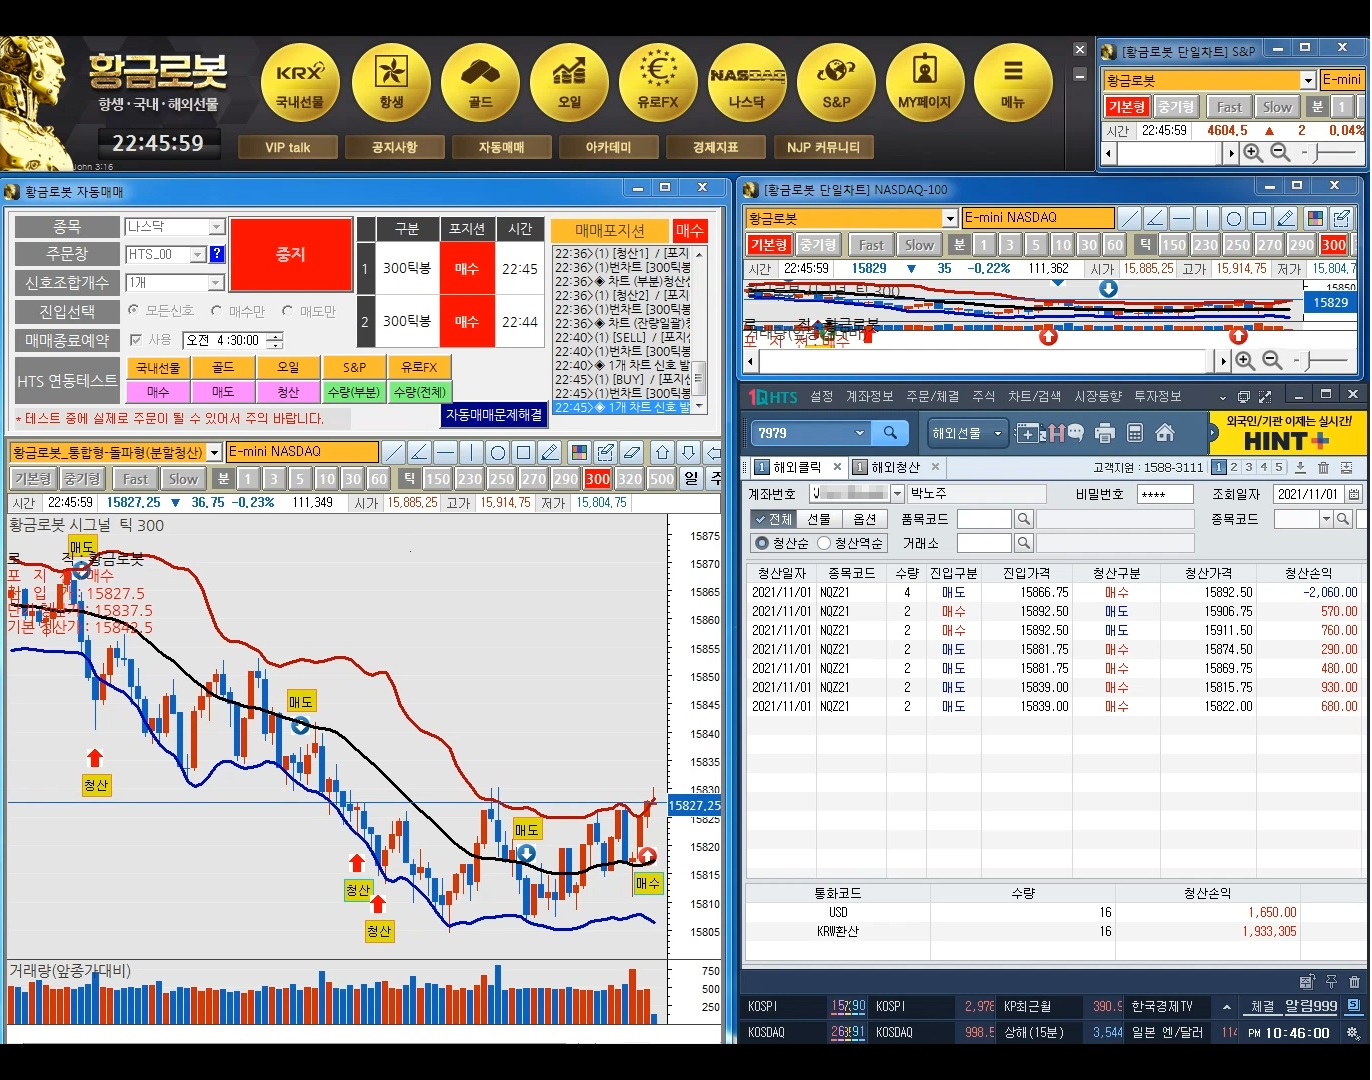Click the 자동매매문제해결 button
This screenshot has height=1080, width=1372.
point(494,414)
